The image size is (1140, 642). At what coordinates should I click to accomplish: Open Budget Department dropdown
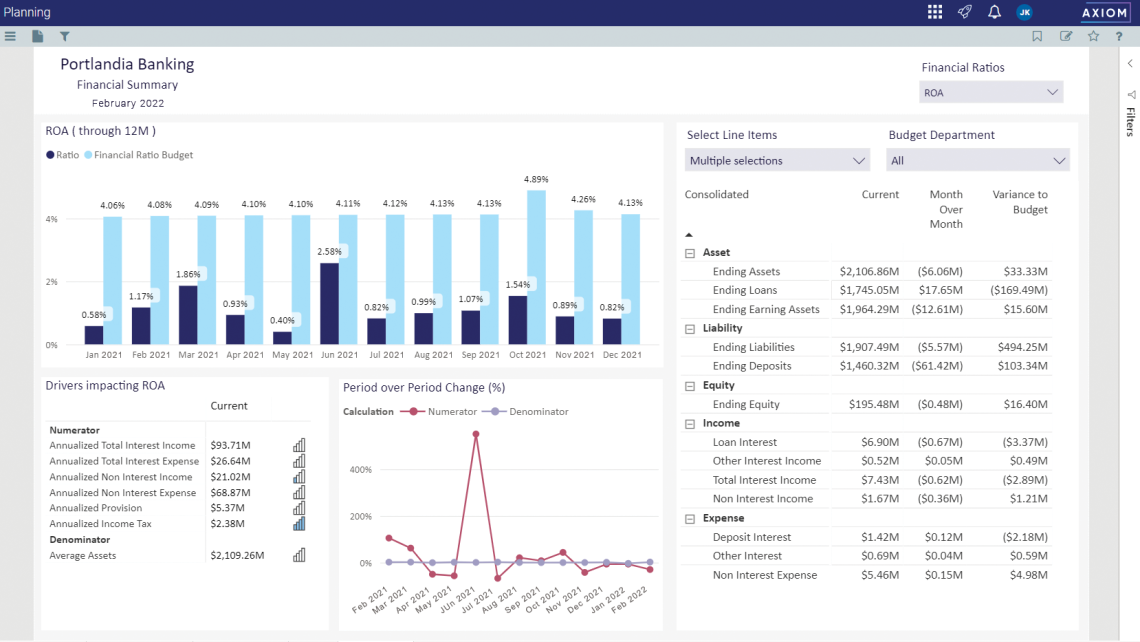coord(977,161)
